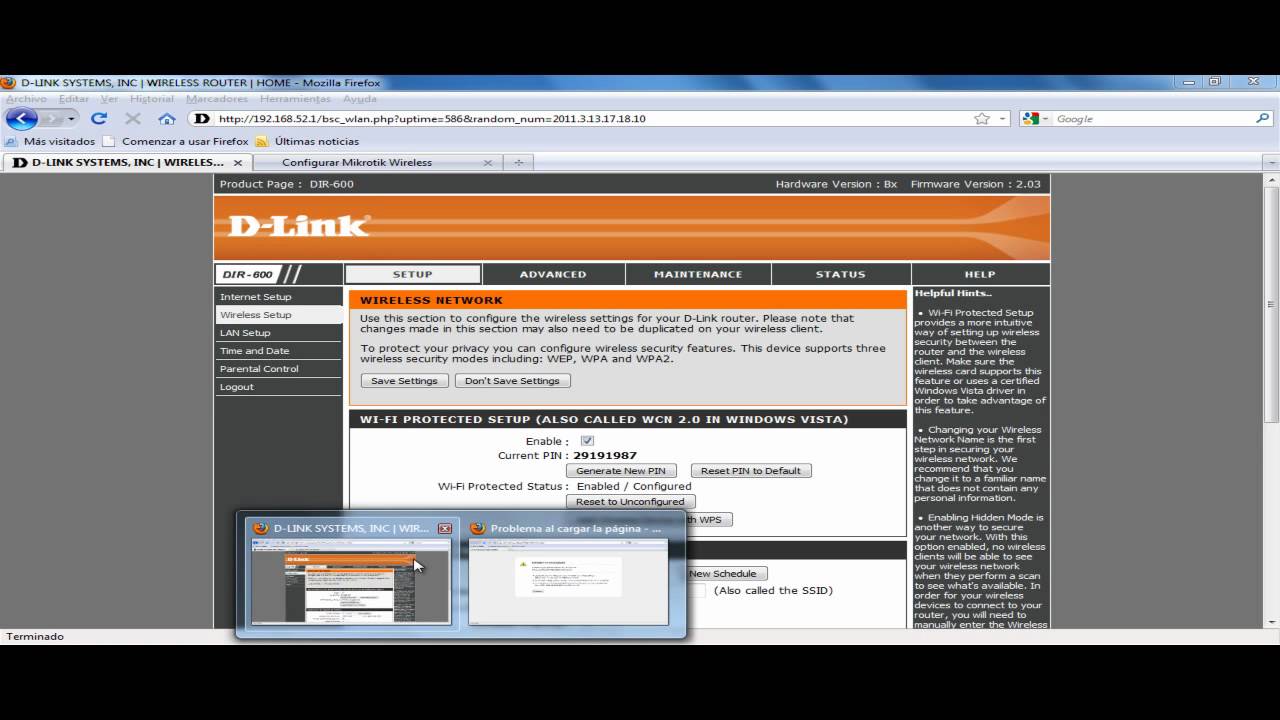Image resolution: width=1280 pixels, height=720 pixels.
Task: Click the Don't Save Settings button
Action: point(512,381)
